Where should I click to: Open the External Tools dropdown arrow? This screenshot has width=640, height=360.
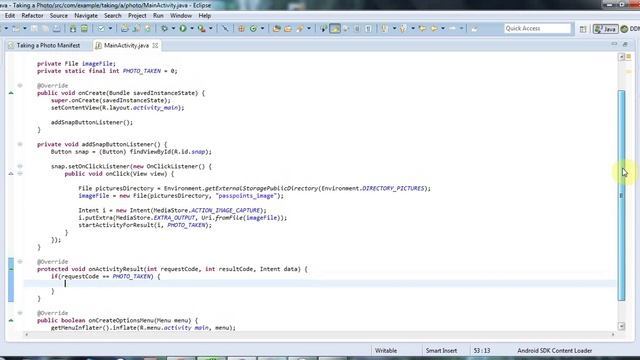pyautogui.click(x=211, y=29)
